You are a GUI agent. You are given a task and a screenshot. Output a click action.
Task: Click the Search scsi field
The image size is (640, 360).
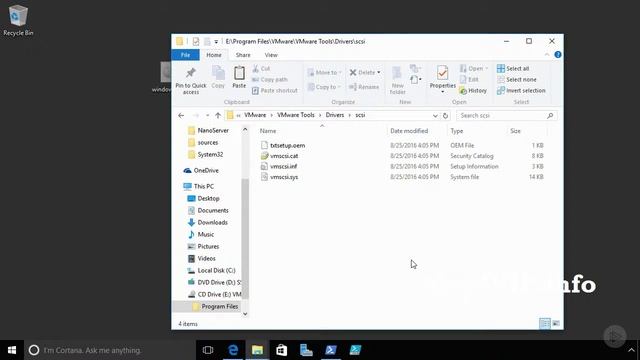(x=507, y=116)
